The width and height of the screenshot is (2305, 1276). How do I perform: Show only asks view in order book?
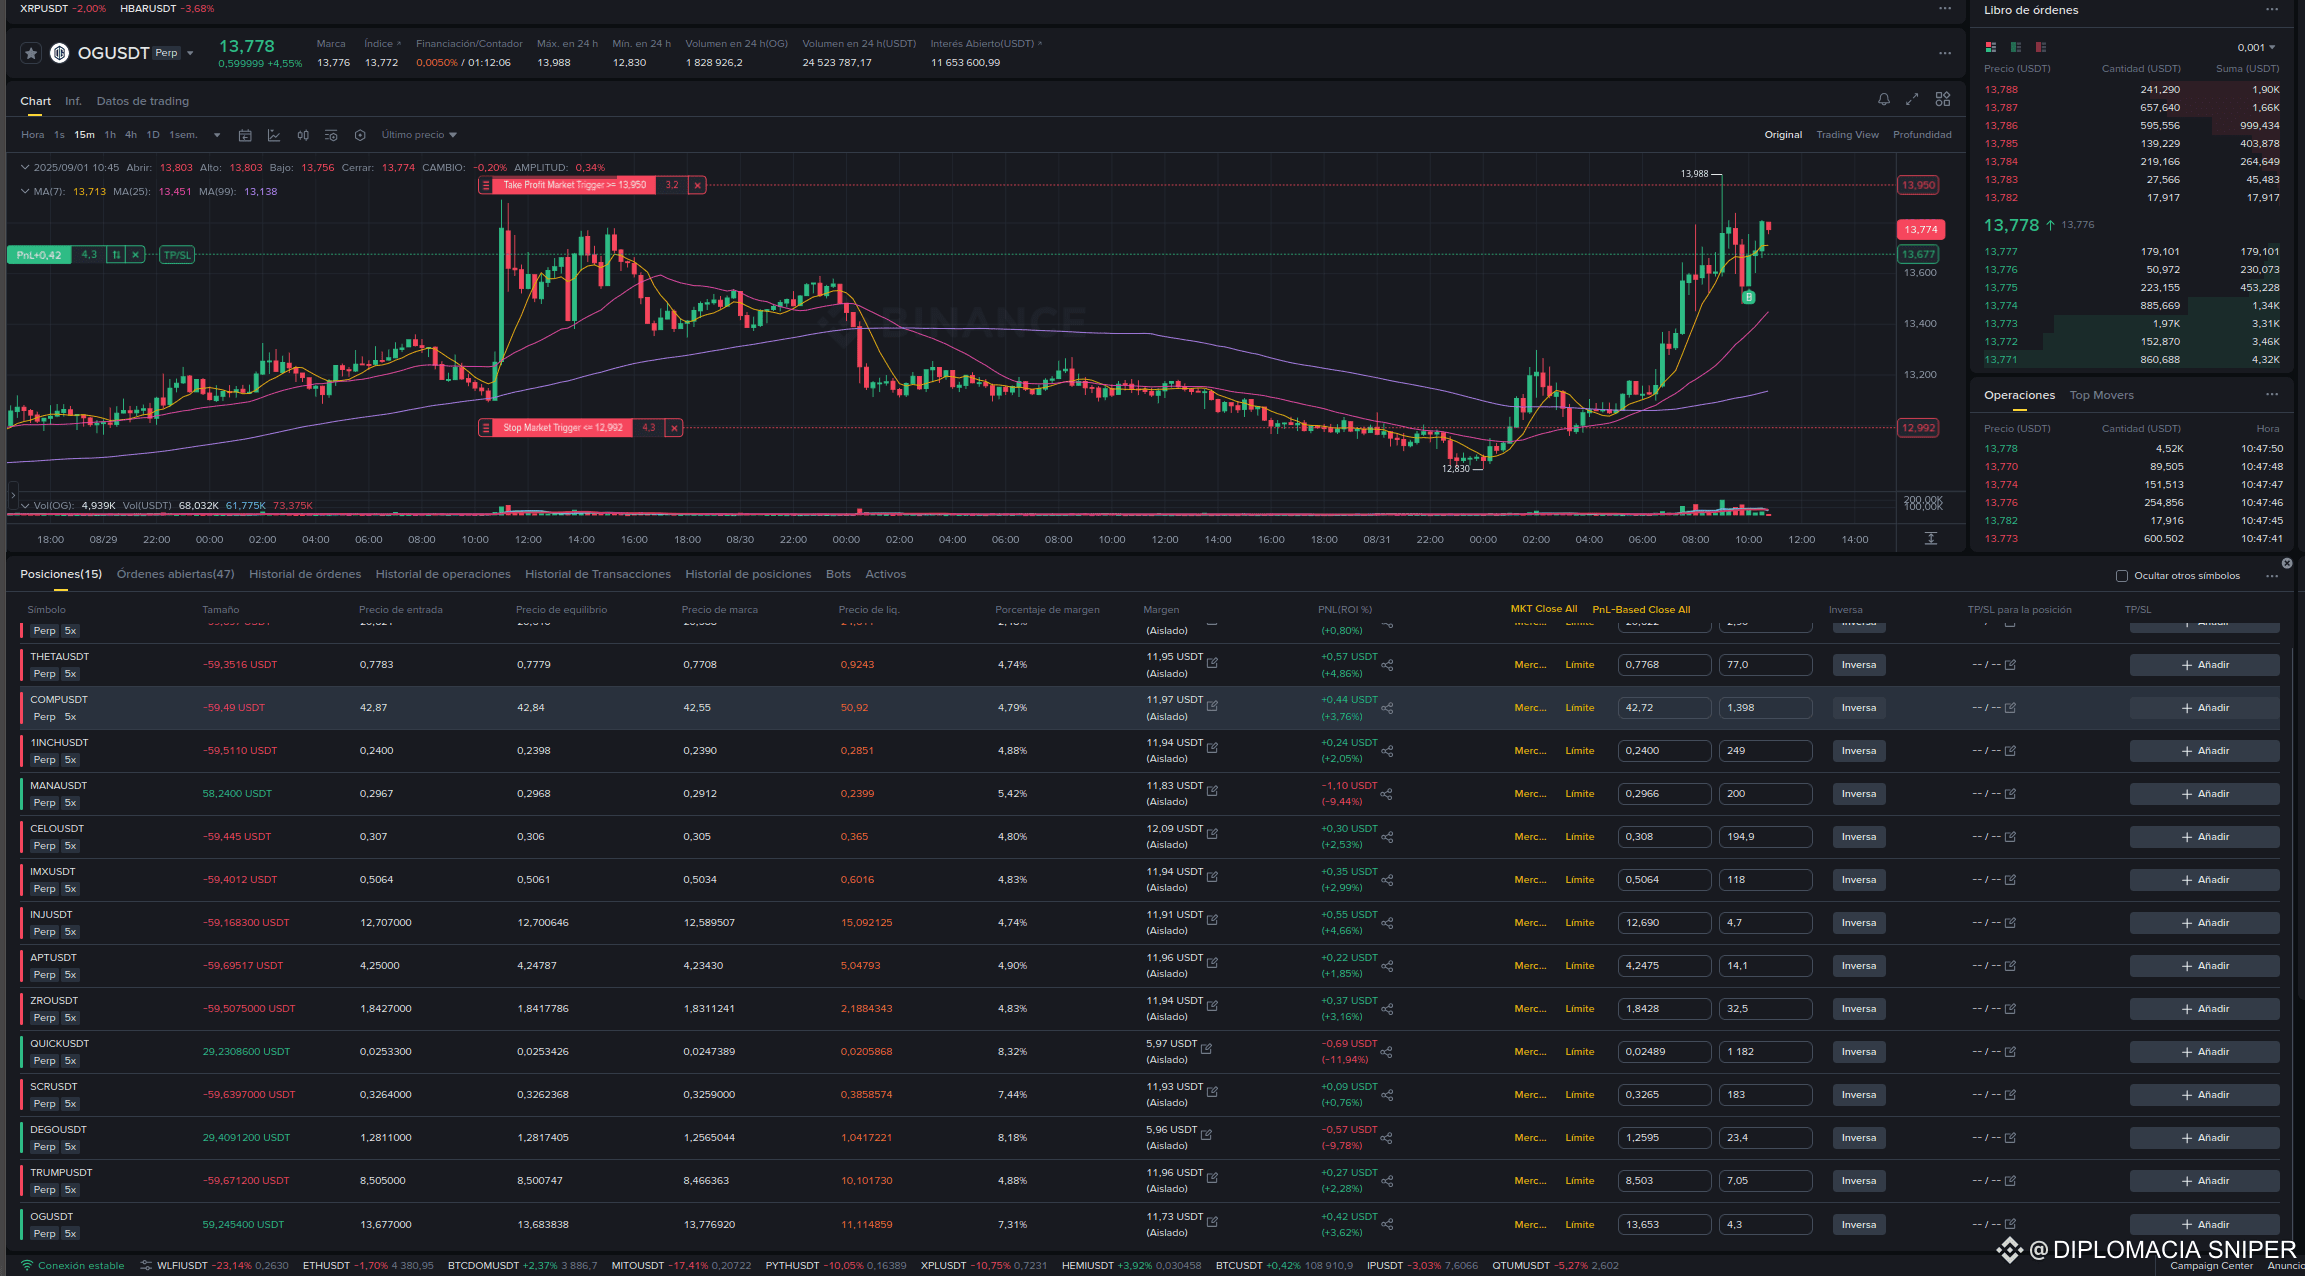coord(2041,47)
